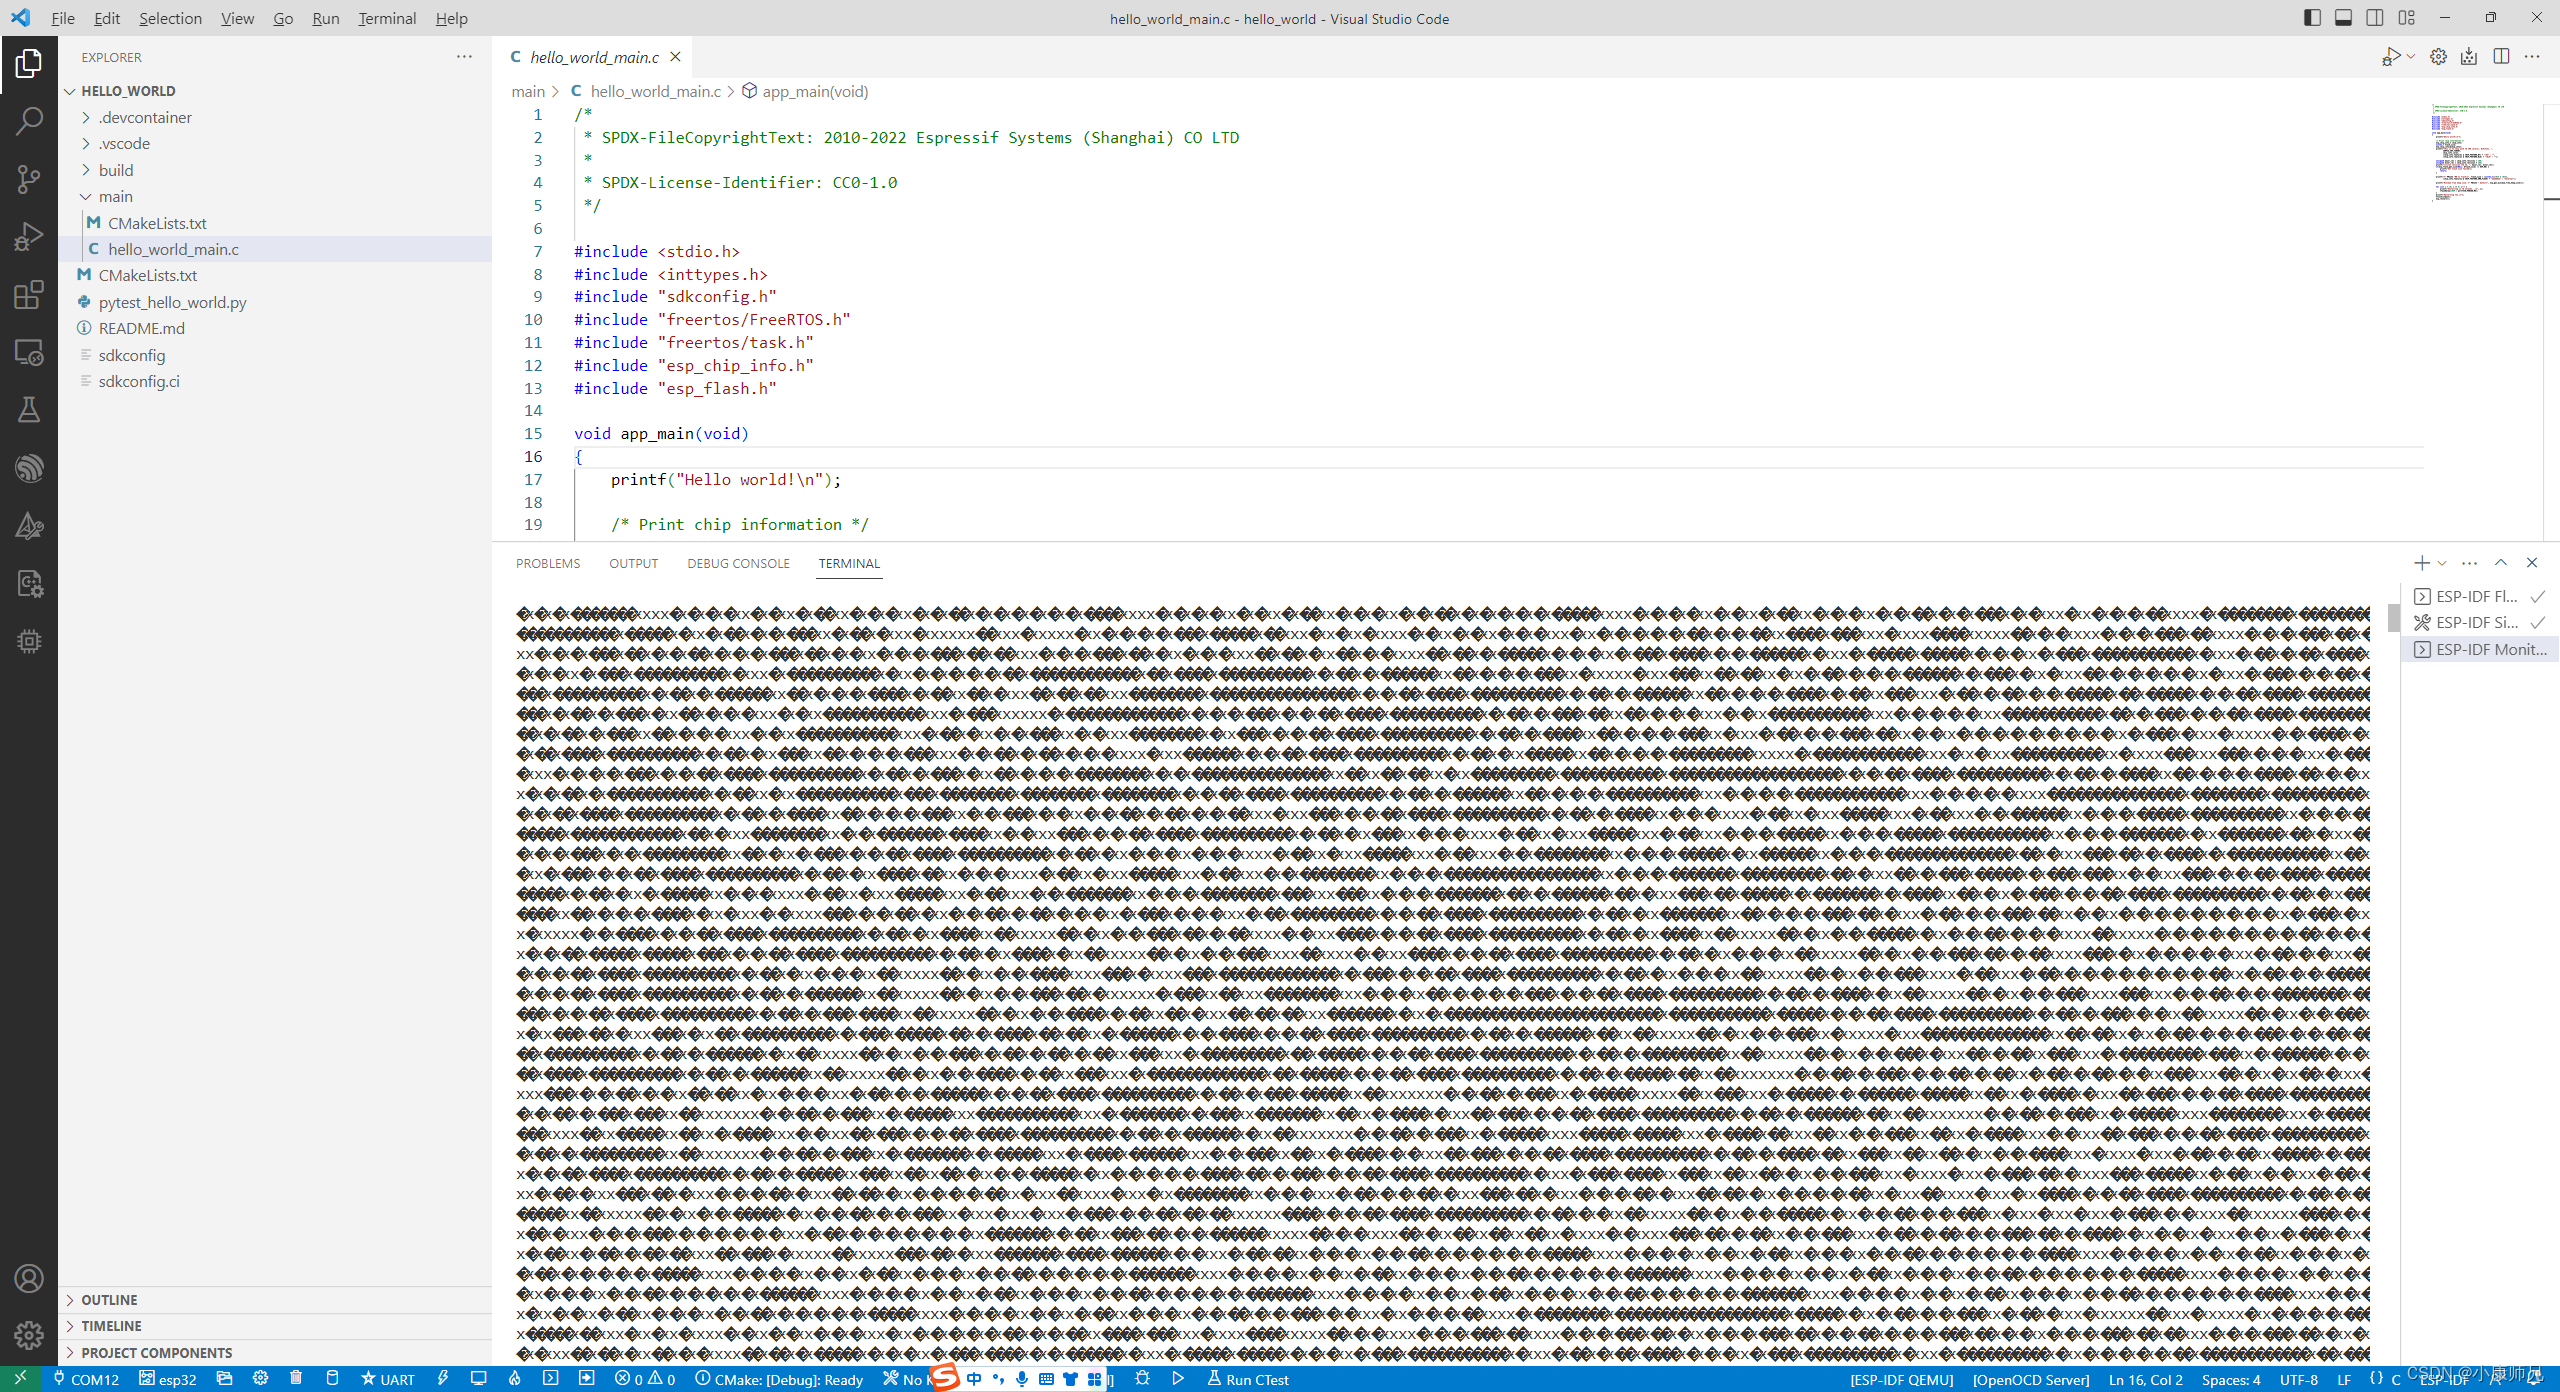Open the Terminal menu

coord(387,18)
